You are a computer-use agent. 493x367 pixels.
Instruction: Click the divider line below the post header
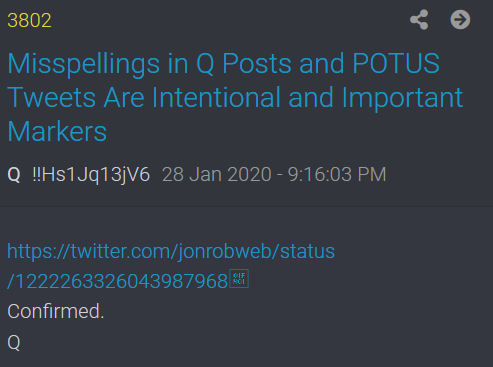(246, 207)
